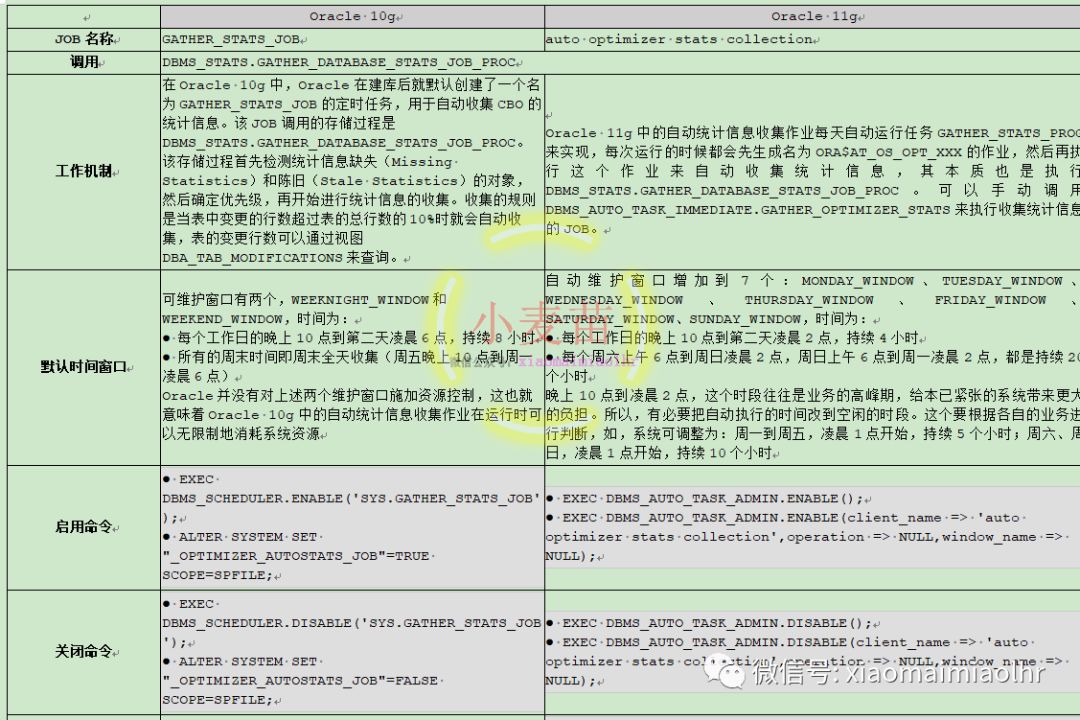This screenshot has height=720, width=1080.
Task: Click '"_OPTIMIZER_AUTOSTATS_JOB"=TRUE' line
Action: click(x=296, y=556)
